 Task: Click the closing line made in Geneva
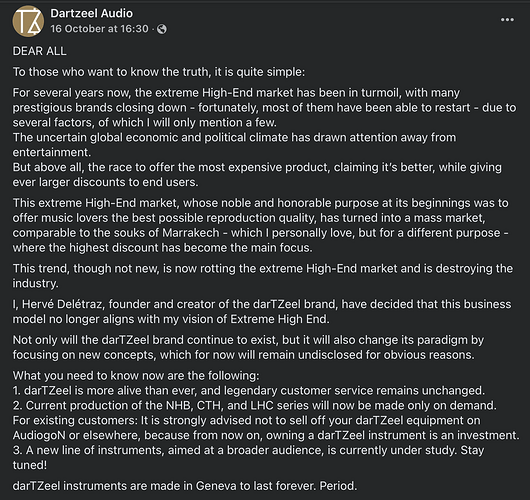pyautogui.click(x=185, y=486)
